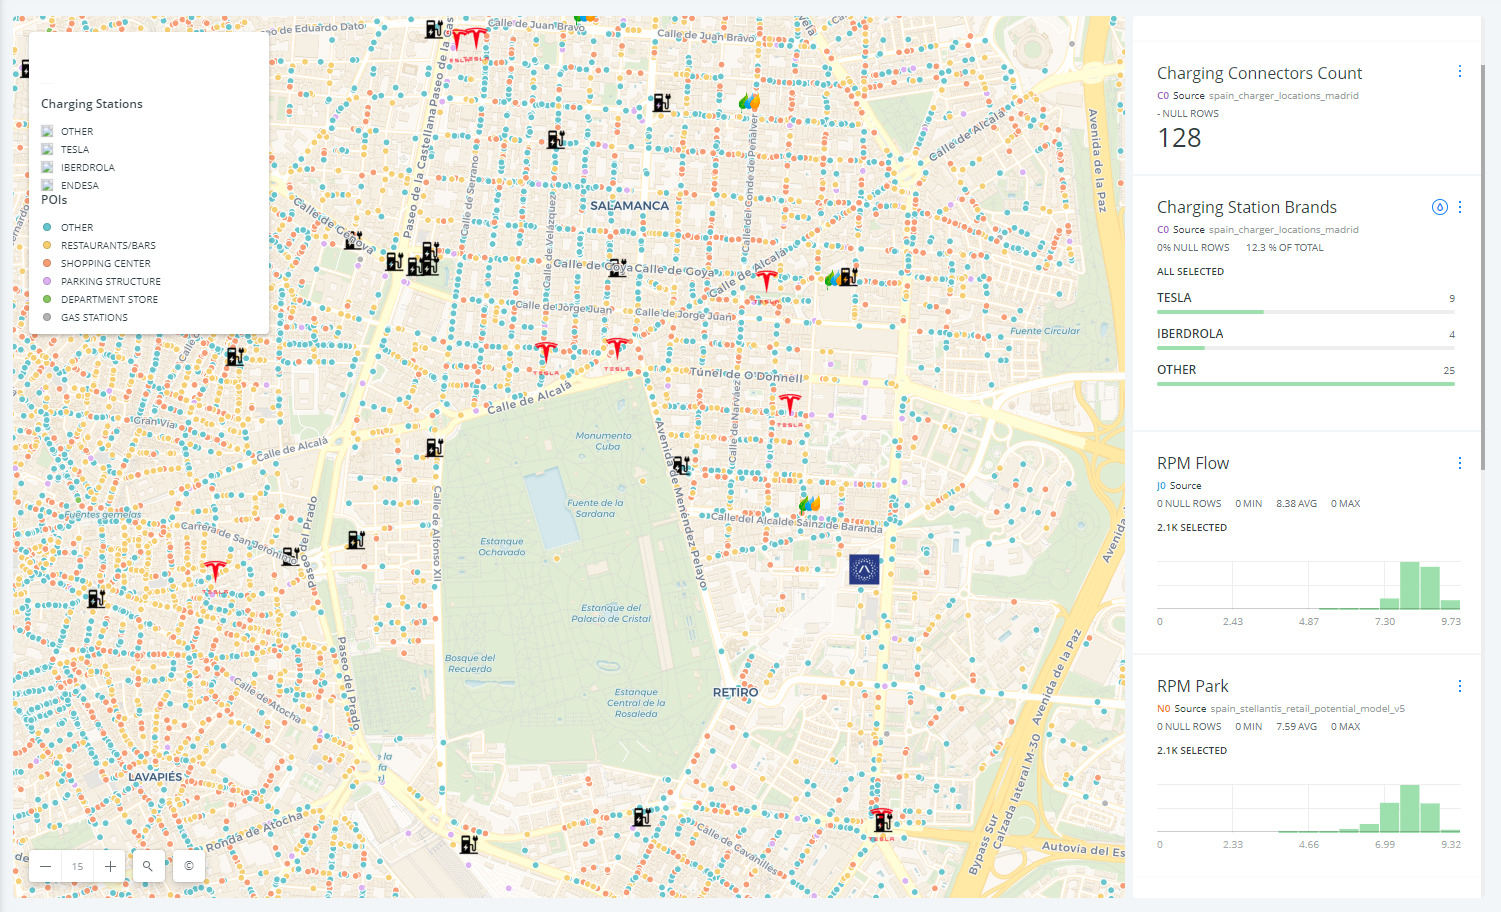Click the filter droplet icon on Charging Station Brands
Screen dimensions: 1501x912
1440,207
